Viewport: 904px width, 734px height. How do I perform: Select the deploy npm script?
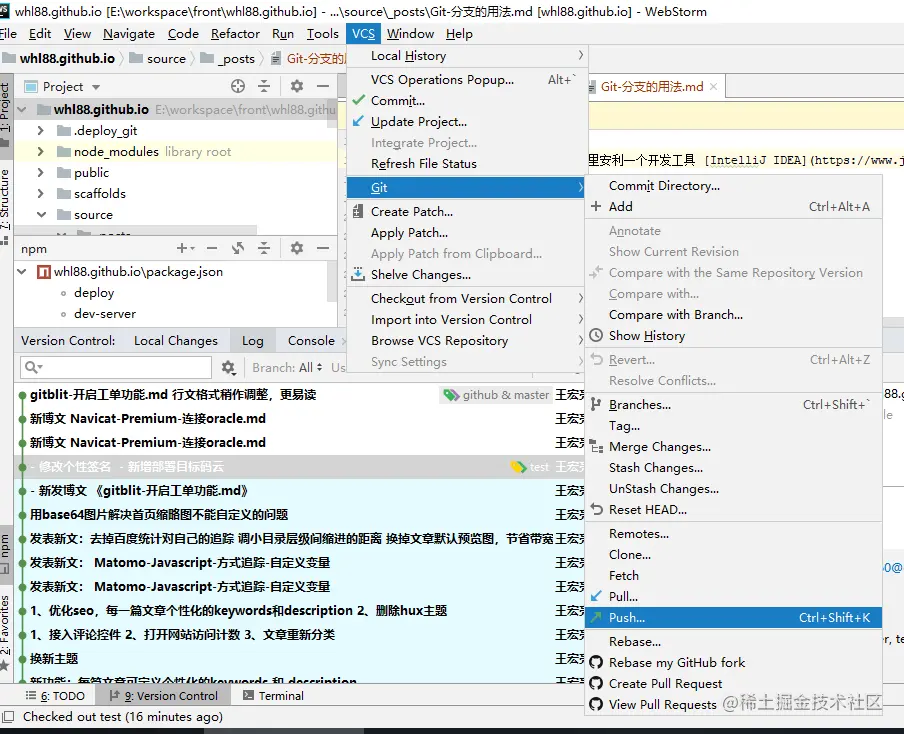(94, 293)
